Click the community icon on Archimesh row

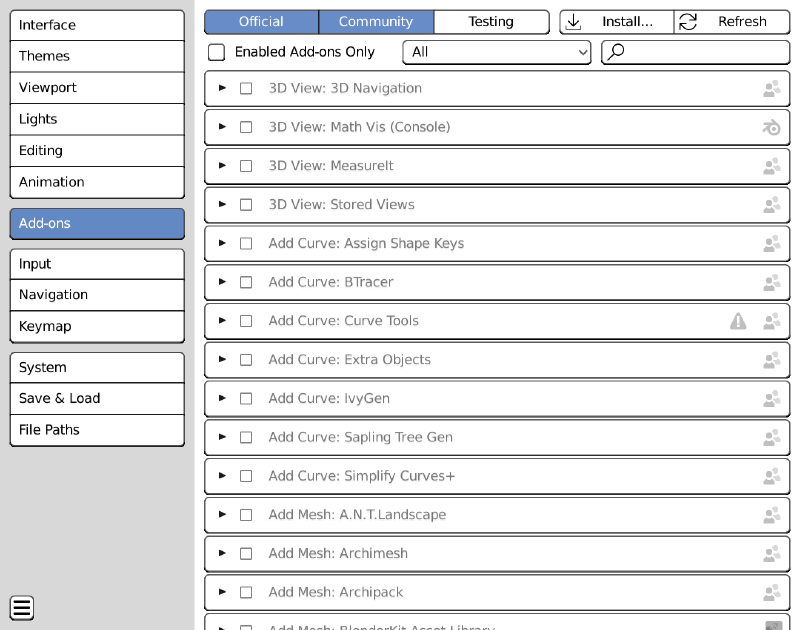coord(771,553)
